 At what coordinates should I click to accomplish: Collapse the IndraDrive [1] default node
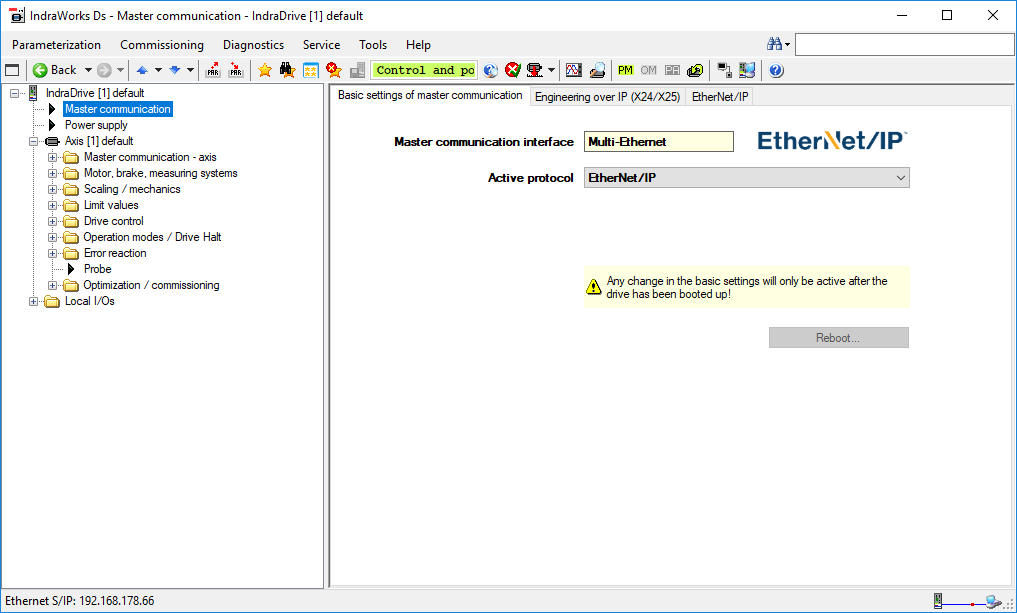(x=15, y=93)
